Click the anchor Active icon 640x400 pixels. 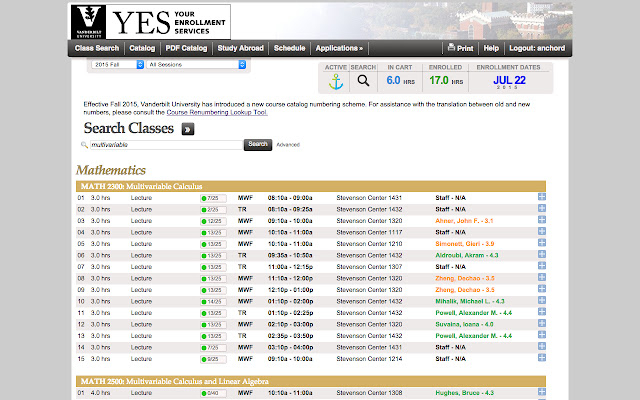[x=336, y=82]
